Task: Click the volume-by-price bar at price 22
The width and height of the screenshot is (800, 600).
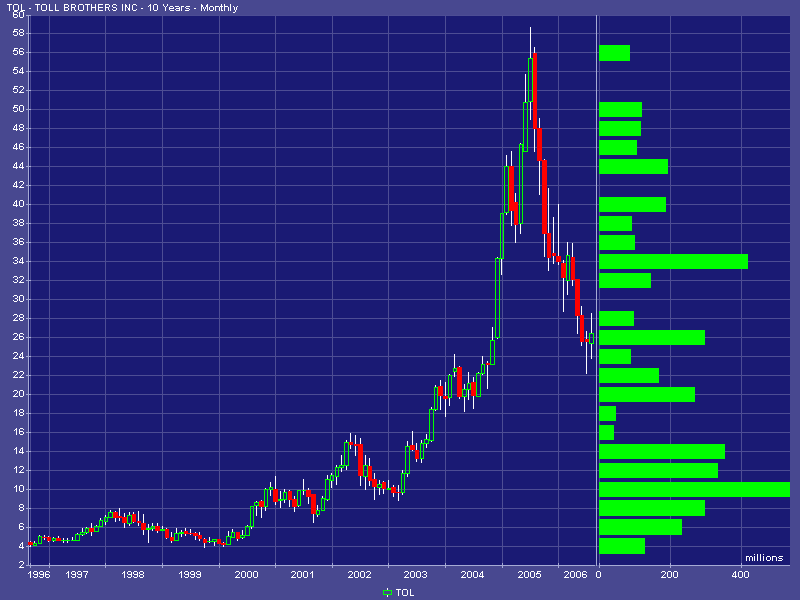Action: pos(629,376)
